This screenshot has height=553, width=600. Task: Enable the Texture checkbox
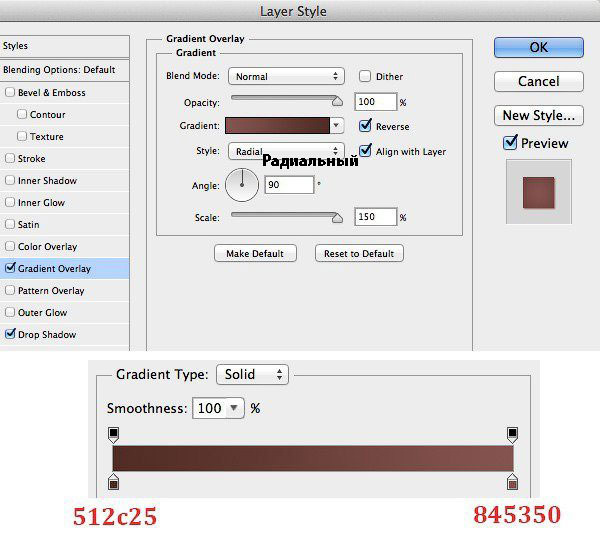coord(22,136)
